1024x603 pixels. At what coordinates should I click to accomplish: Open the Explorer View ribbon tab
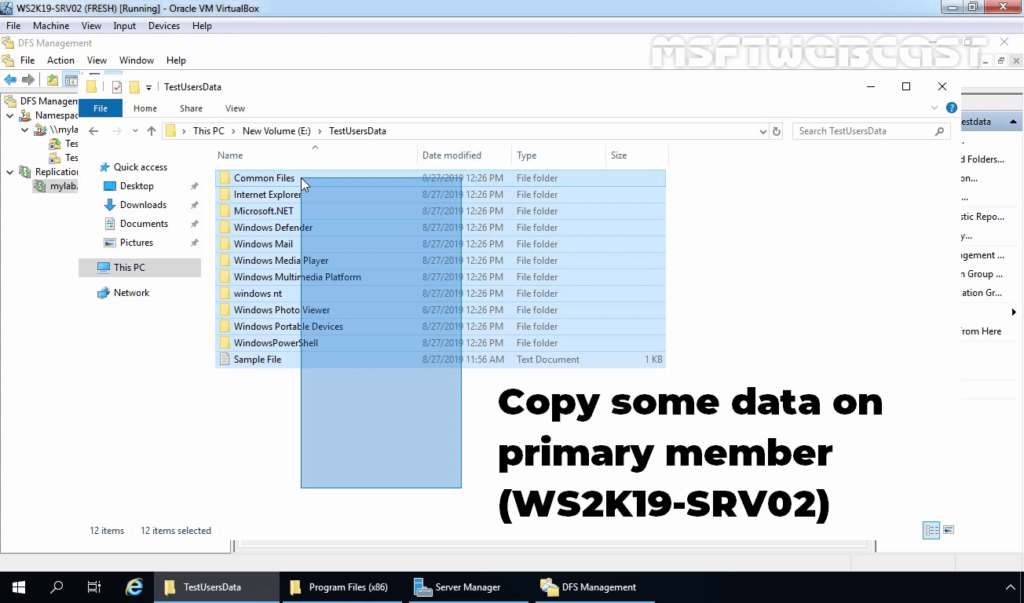pyautogui.click(x=234, y=108)
